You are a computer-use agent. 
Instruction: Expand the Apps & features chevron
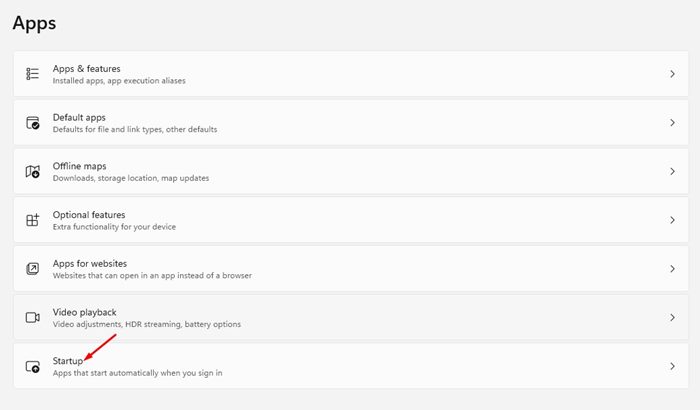click(x=672, y=74)
